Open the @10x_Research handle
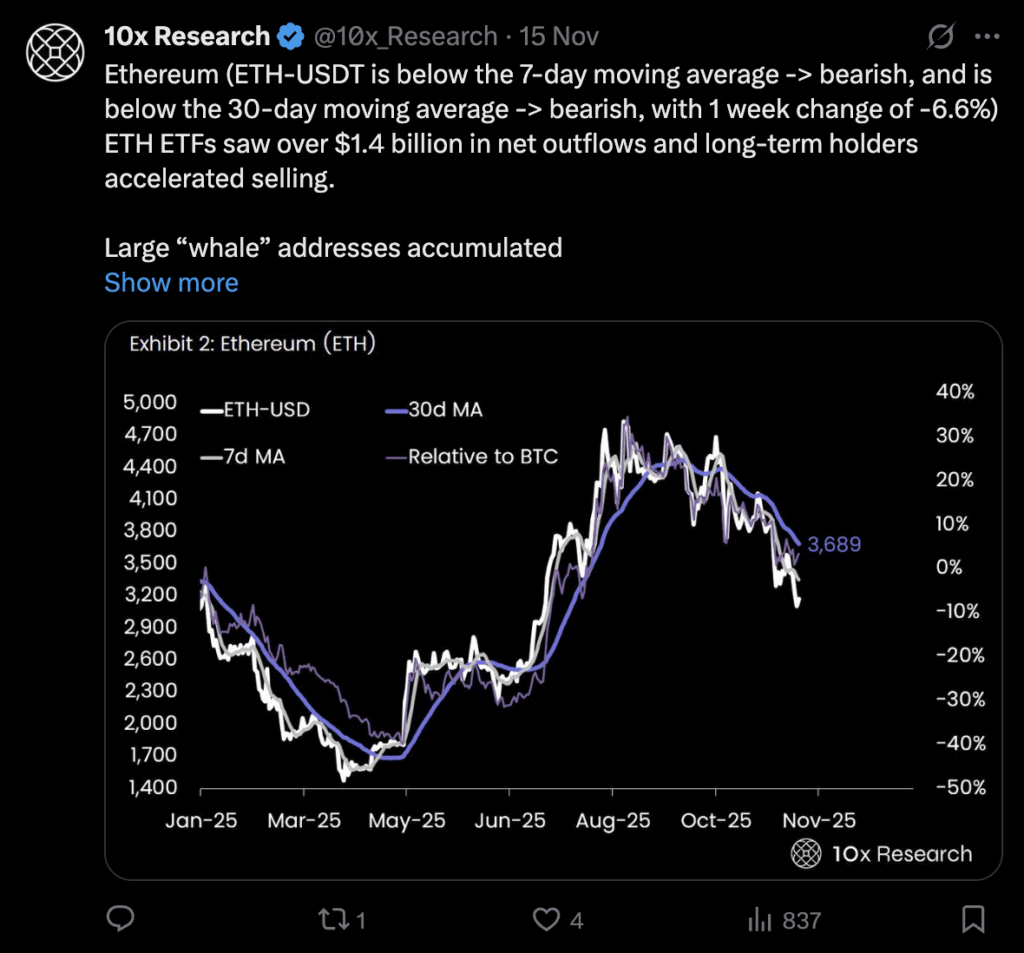Screen dimensions: 1024x953 click(405, 37)
